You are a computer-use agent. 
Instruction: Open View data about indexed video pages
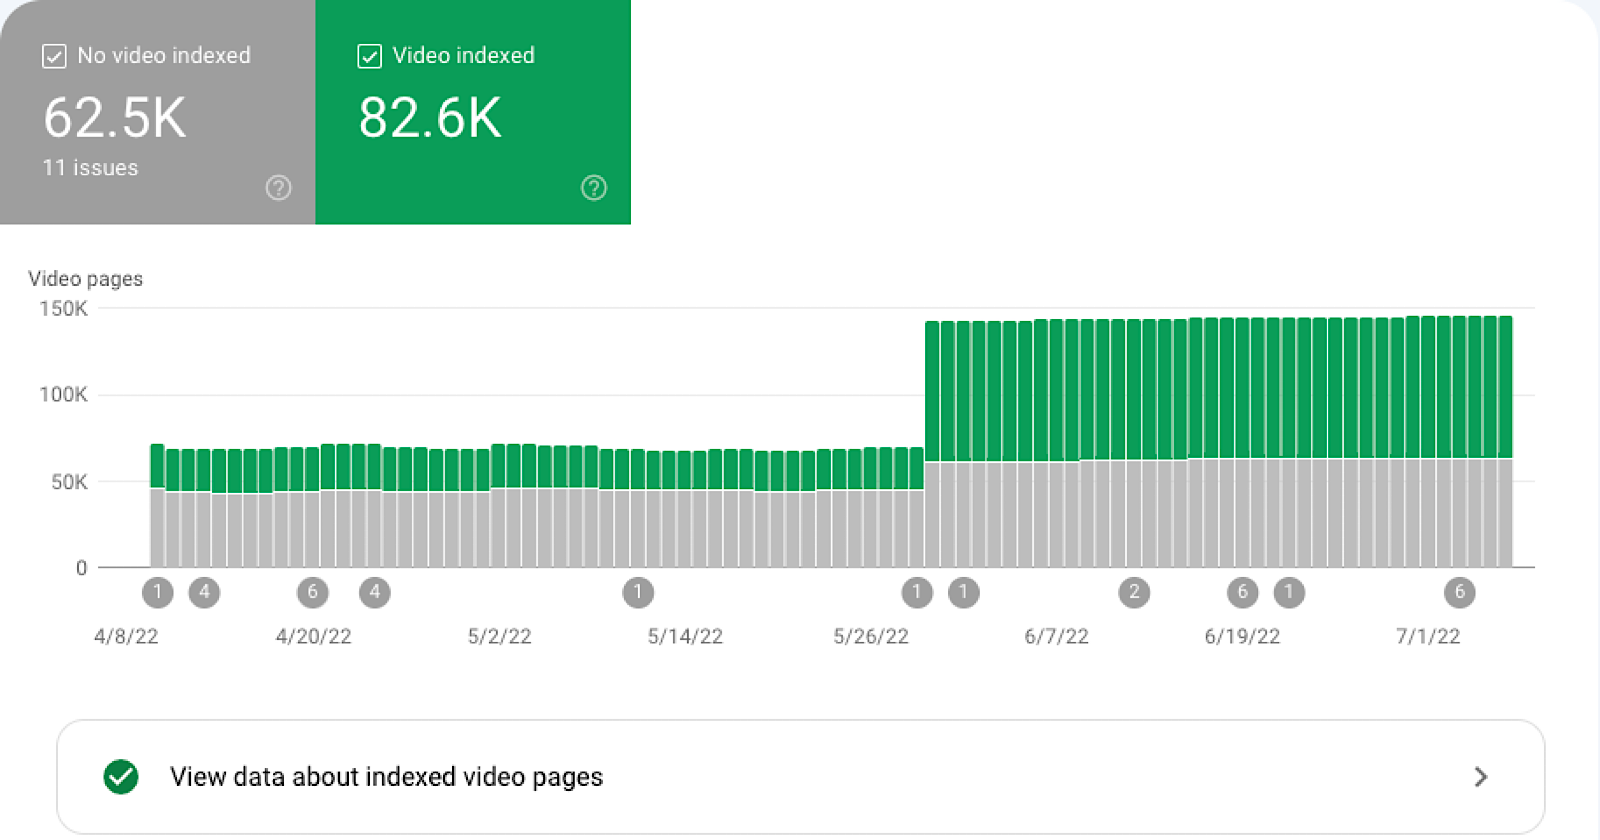coord(801,777)
